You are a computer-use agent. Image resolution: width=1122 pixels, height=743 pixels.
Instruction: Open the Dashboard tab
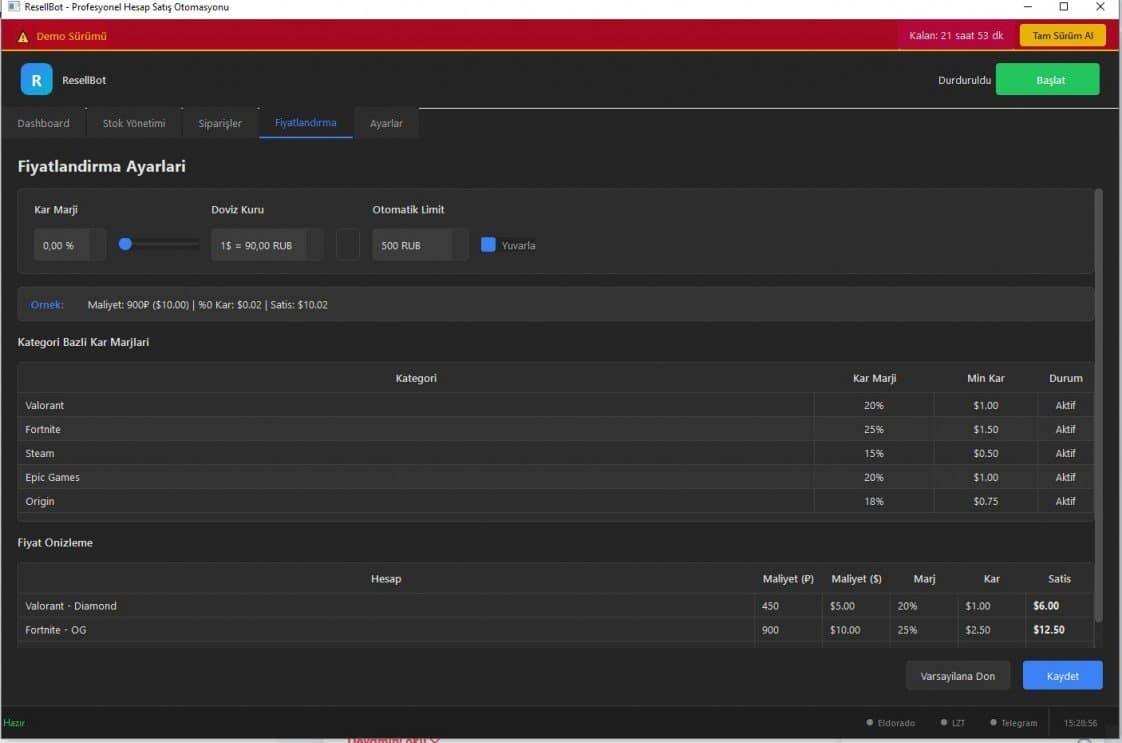tap(44, 123)
